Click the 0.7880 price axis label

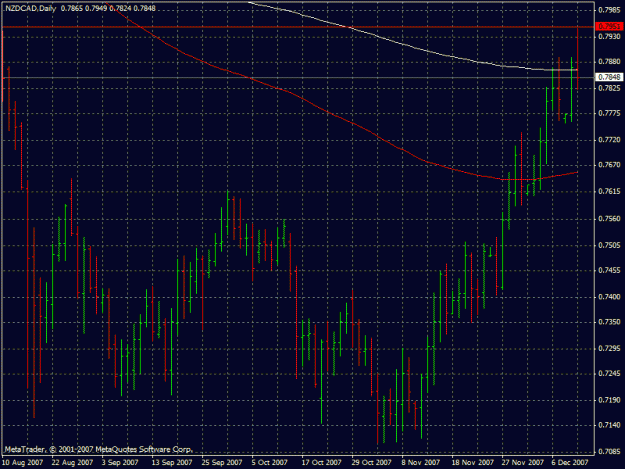(609, 62)
